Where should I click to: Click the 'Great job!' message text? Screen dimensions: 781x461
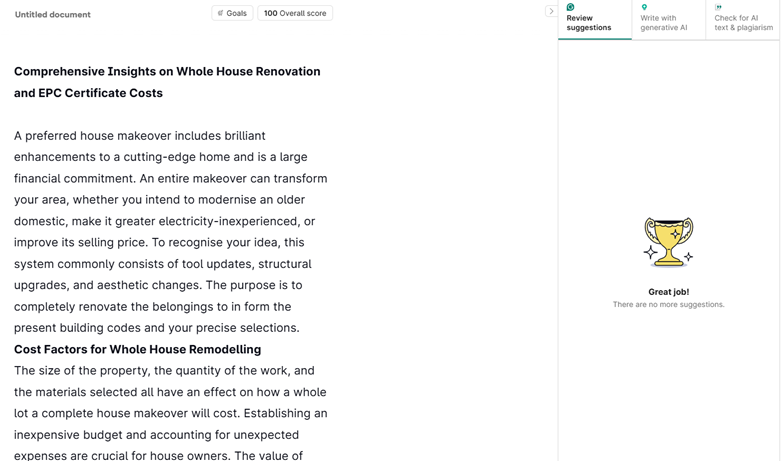[x=668, y=292]
